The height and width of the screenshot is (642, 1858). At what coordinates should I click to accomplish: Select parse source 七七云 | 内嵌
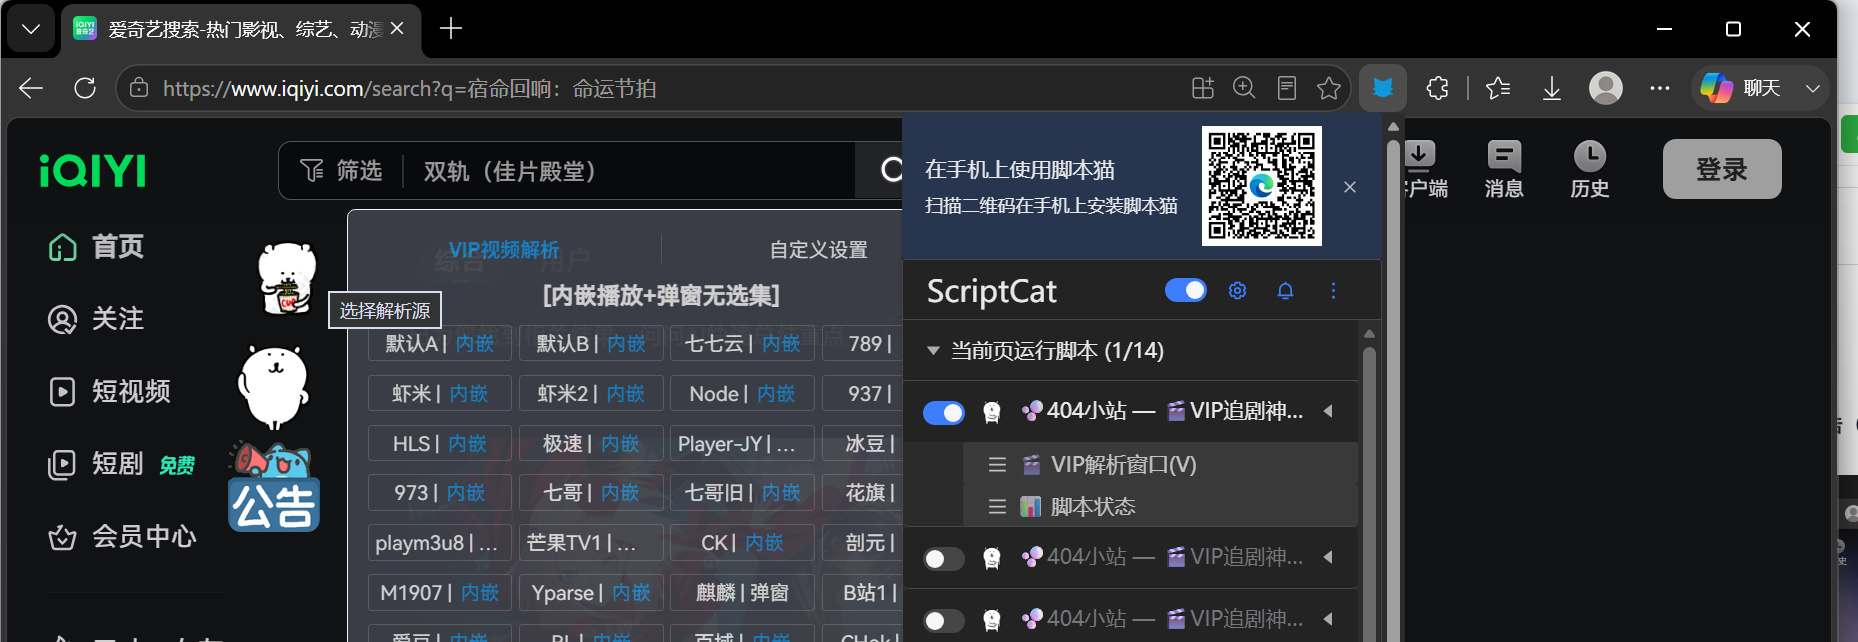click(x=742, y=343)
